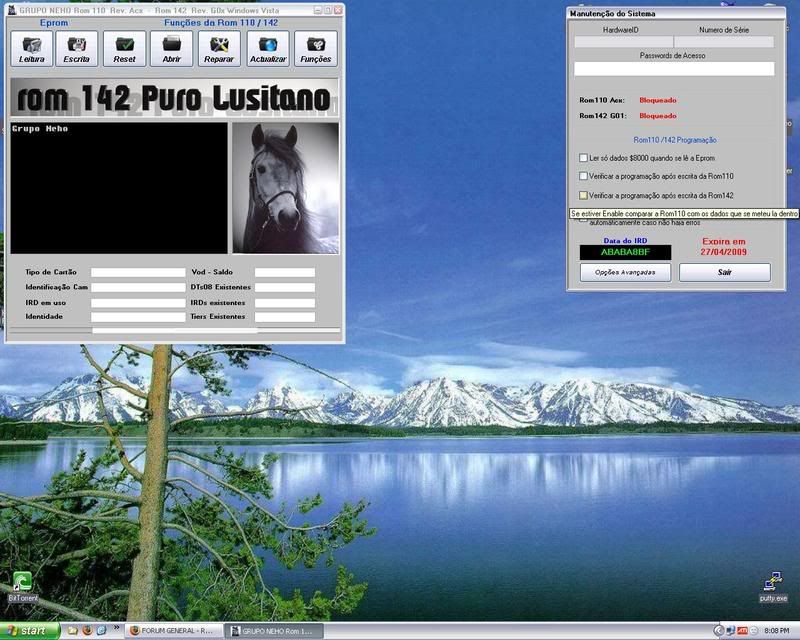Click the Vod - Saldo field

284,272
